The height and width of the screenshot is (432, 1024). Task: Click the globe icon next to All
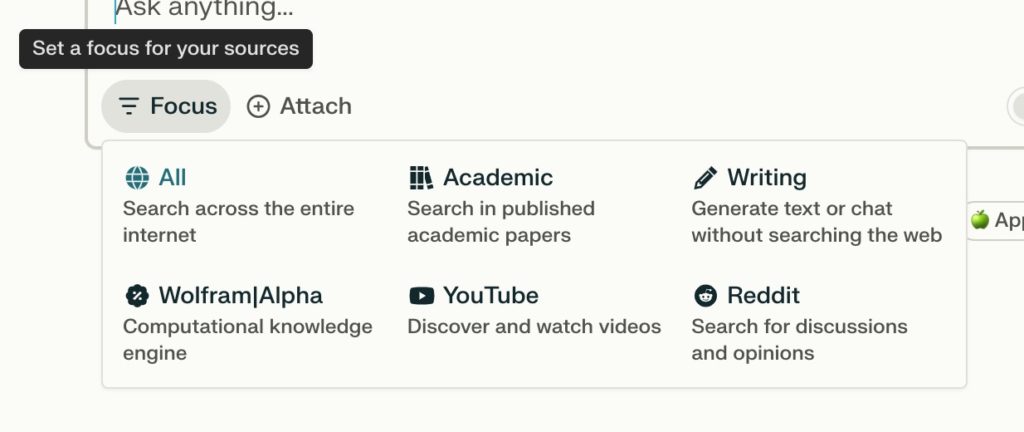tap(137, 178)
